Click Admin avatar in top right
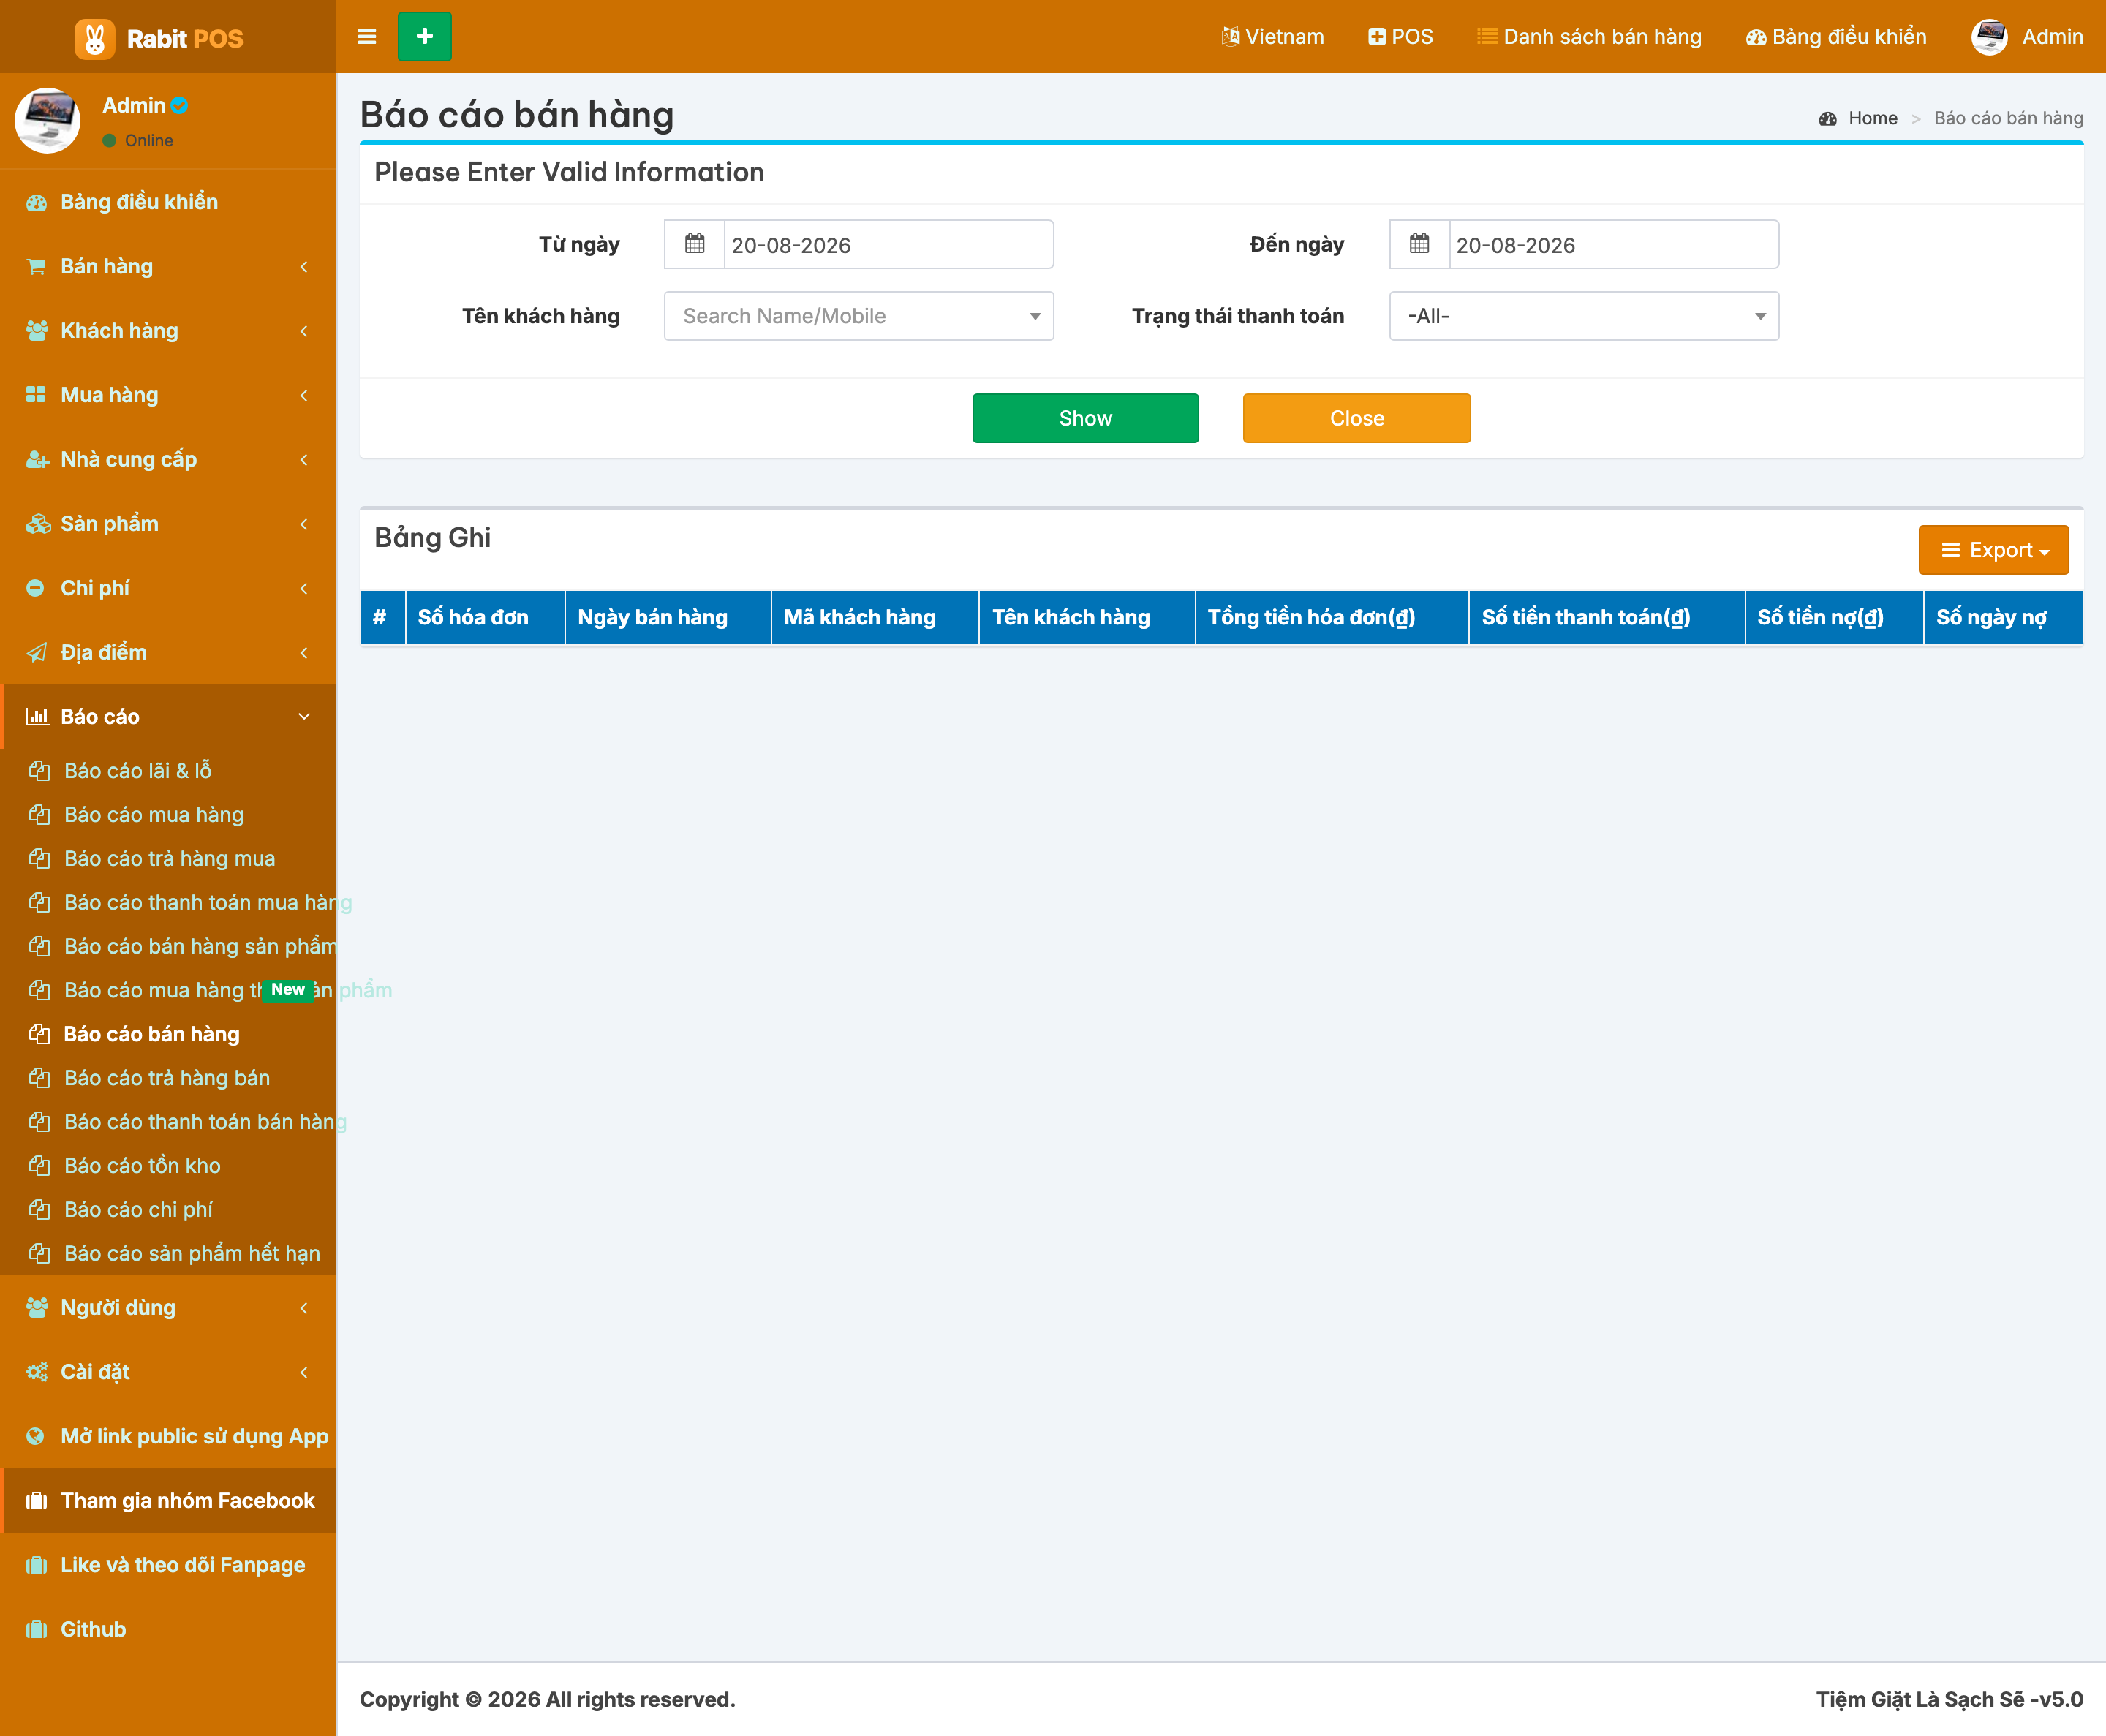 pyautogui.click(x=1989, y=37)
